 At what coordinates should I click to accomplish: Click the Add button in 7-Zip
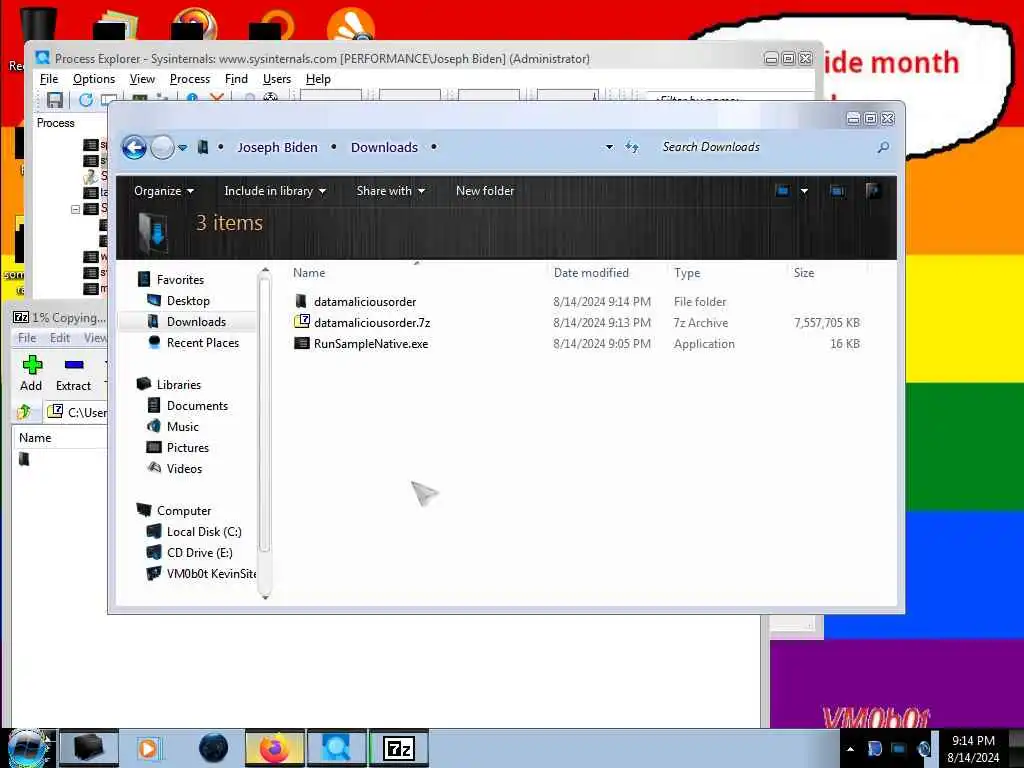(x=31, y=374)
